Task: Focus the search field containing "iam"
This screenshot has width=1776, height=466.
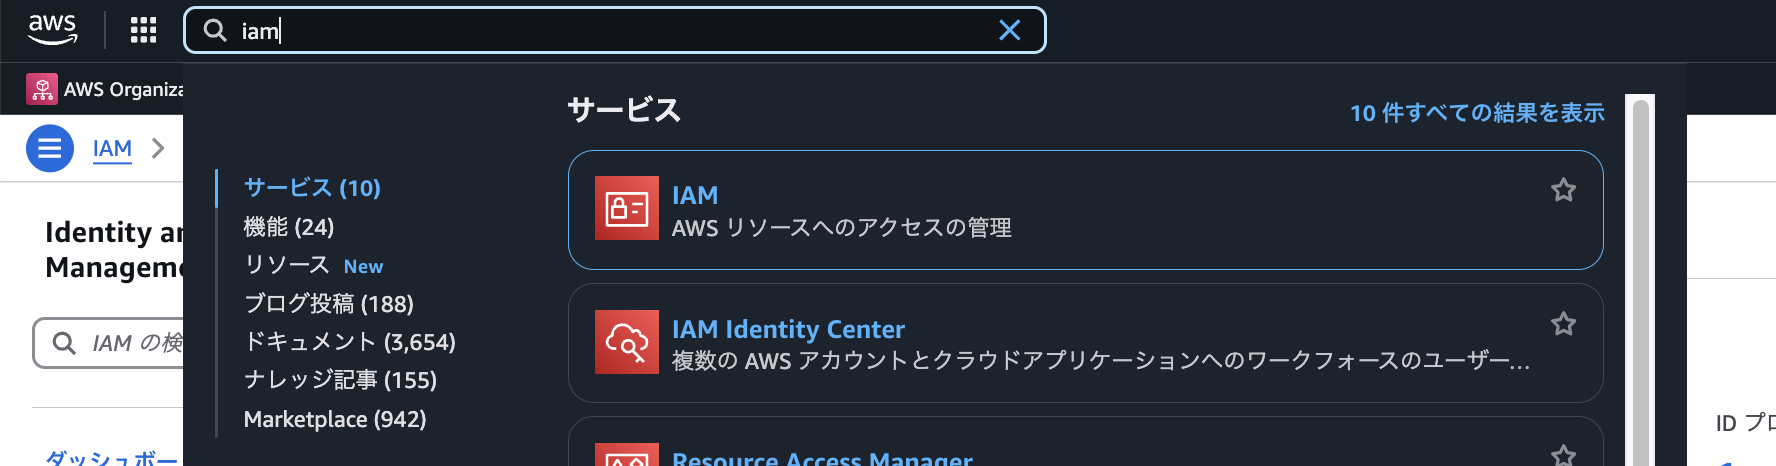Action: 615,30
